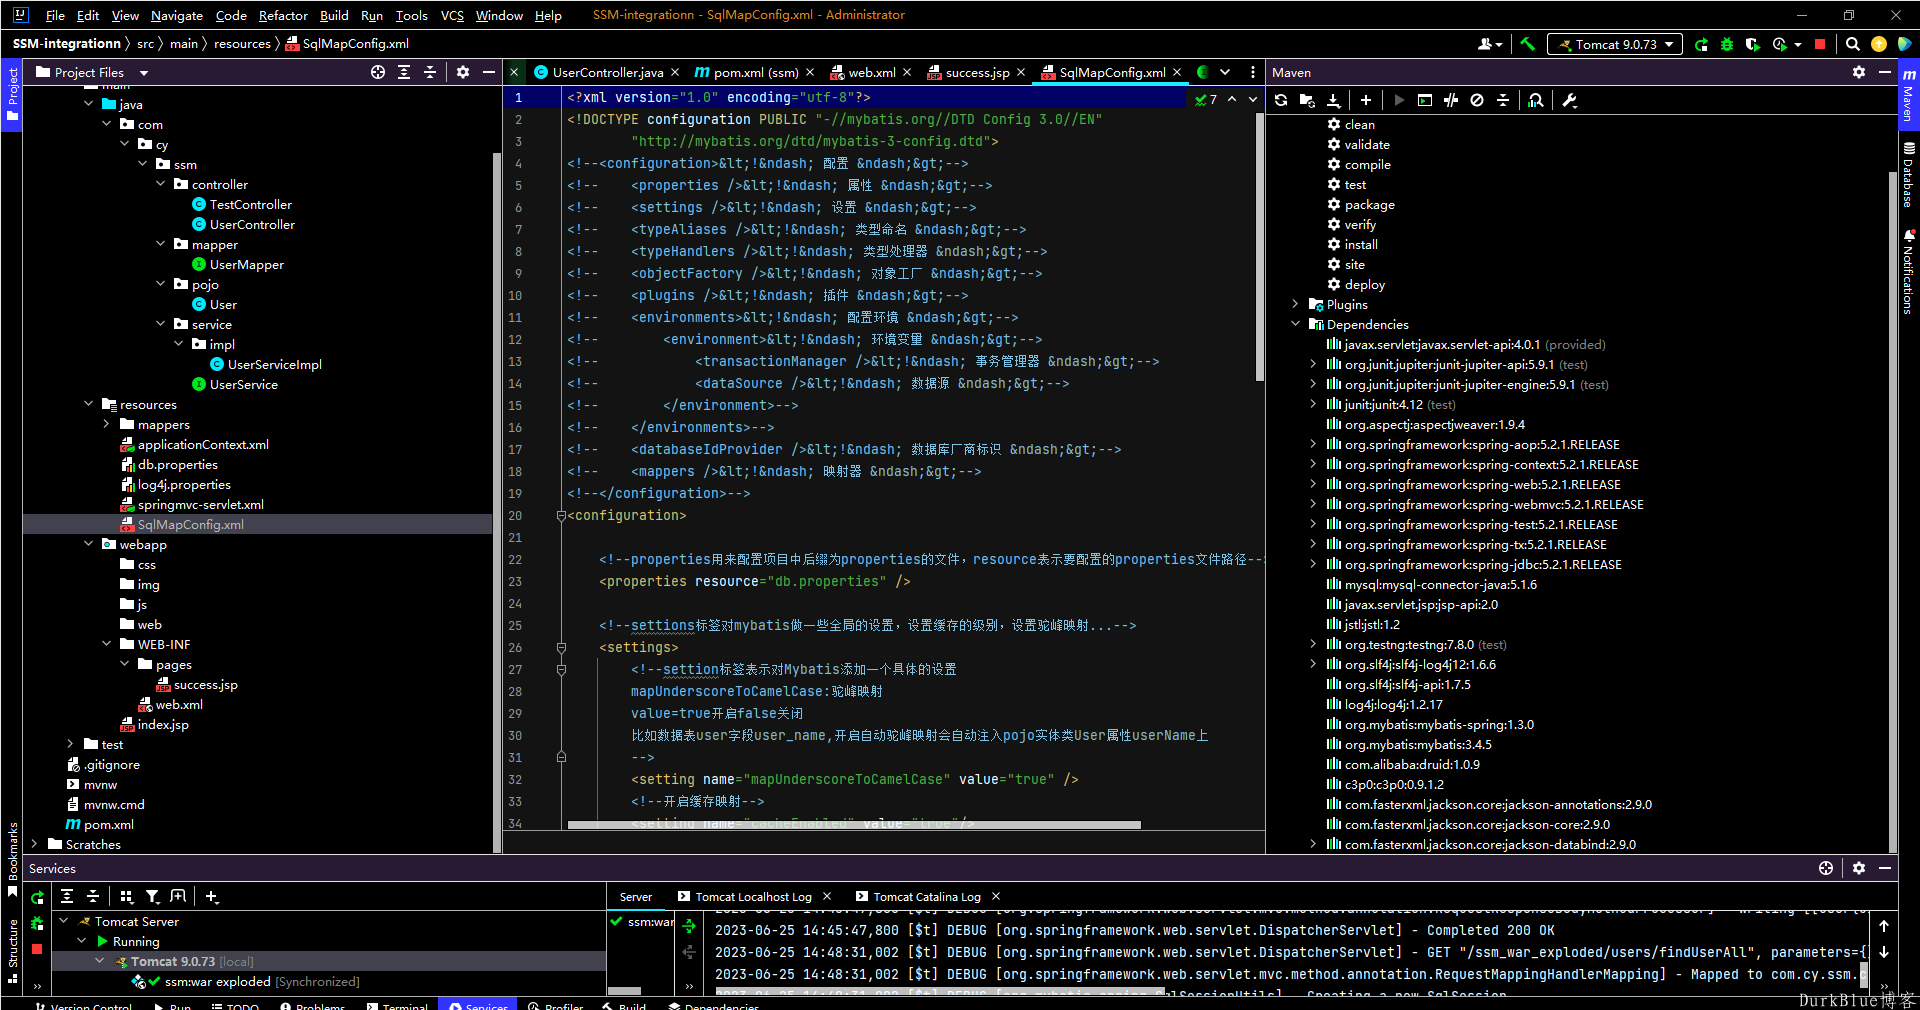The image size is (1920, 1010).
Task: Stop Tomcat with red square in main toolbar
Action: coord(1820,44)
